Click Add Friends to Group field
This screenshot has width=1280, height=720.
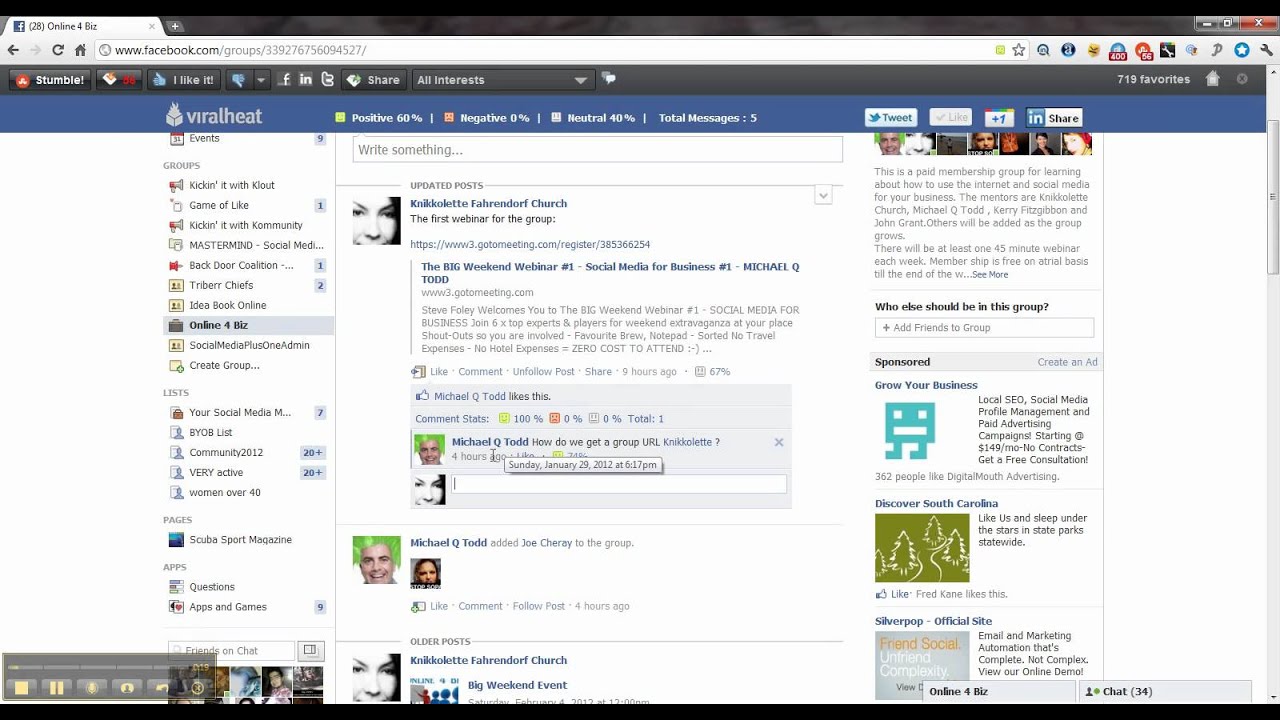pos(984,328)
